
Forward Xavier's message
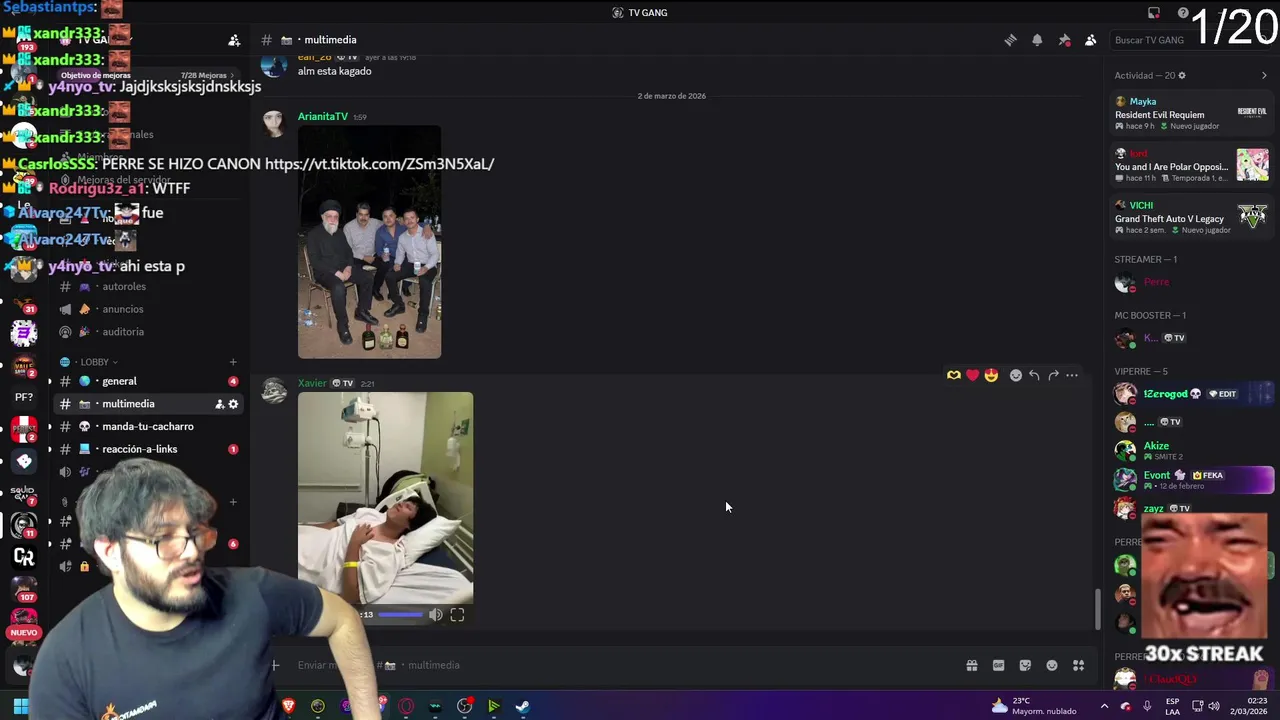1053,375
